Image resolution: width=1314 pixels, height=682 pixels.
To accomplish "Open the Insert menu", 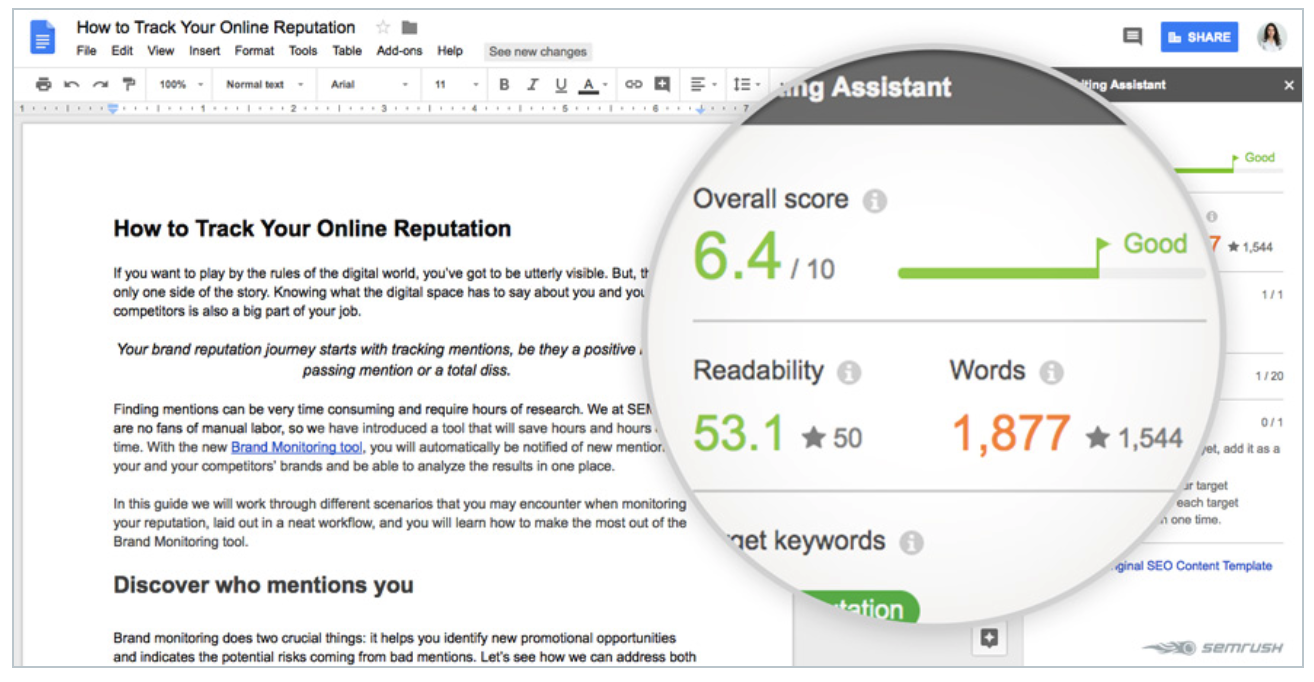I will [x=204, y=51].
